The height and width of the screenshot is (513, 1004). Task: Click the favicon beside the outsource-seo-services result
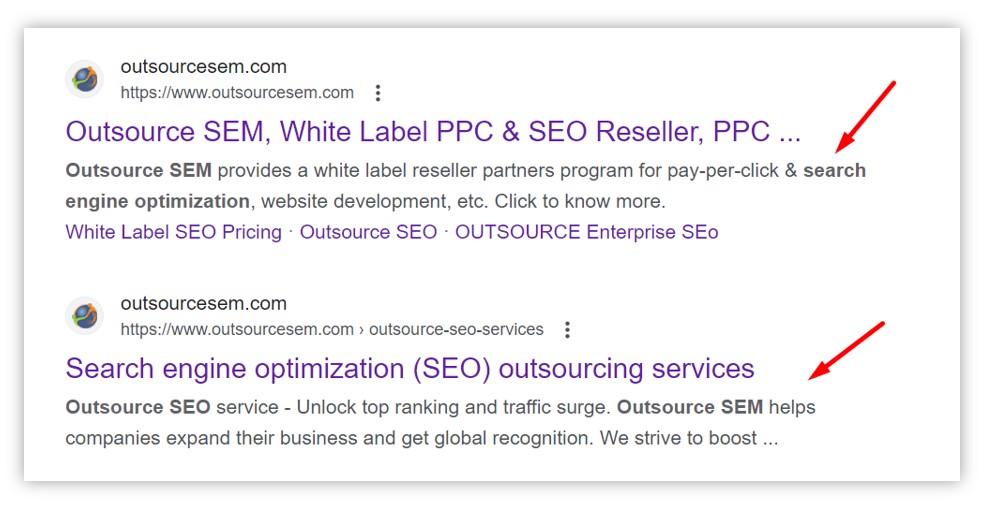tap(85, 316)
